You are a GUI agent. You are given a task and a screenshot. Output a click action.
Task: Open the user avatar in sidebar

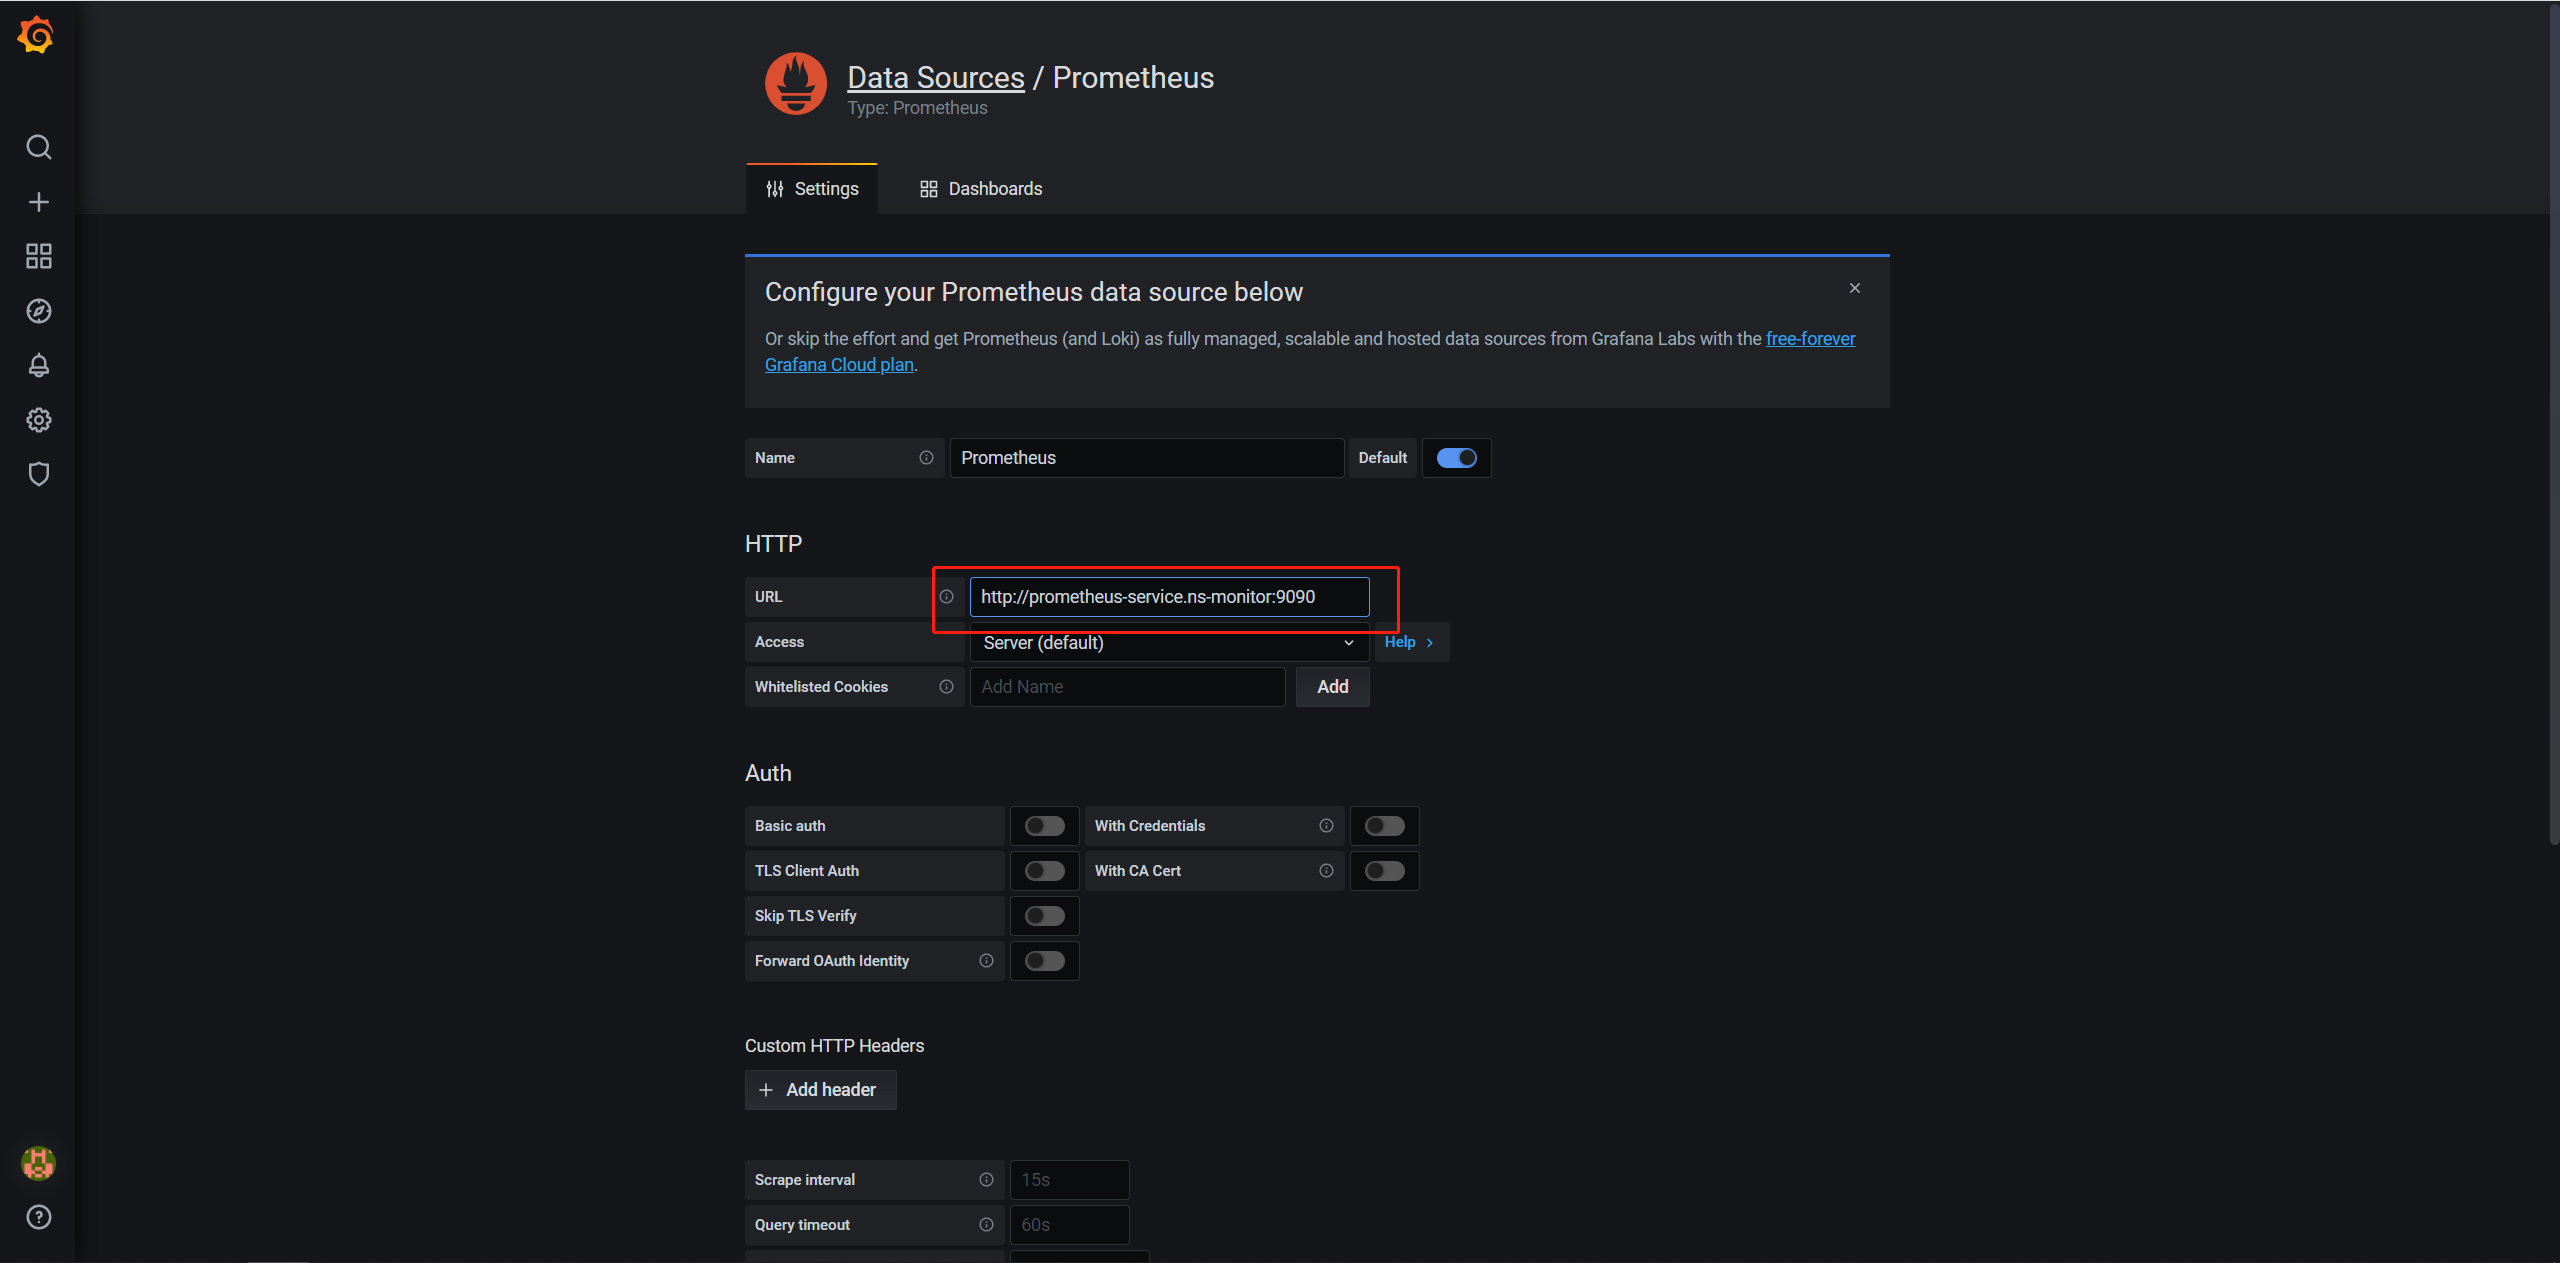[38, 1163]
